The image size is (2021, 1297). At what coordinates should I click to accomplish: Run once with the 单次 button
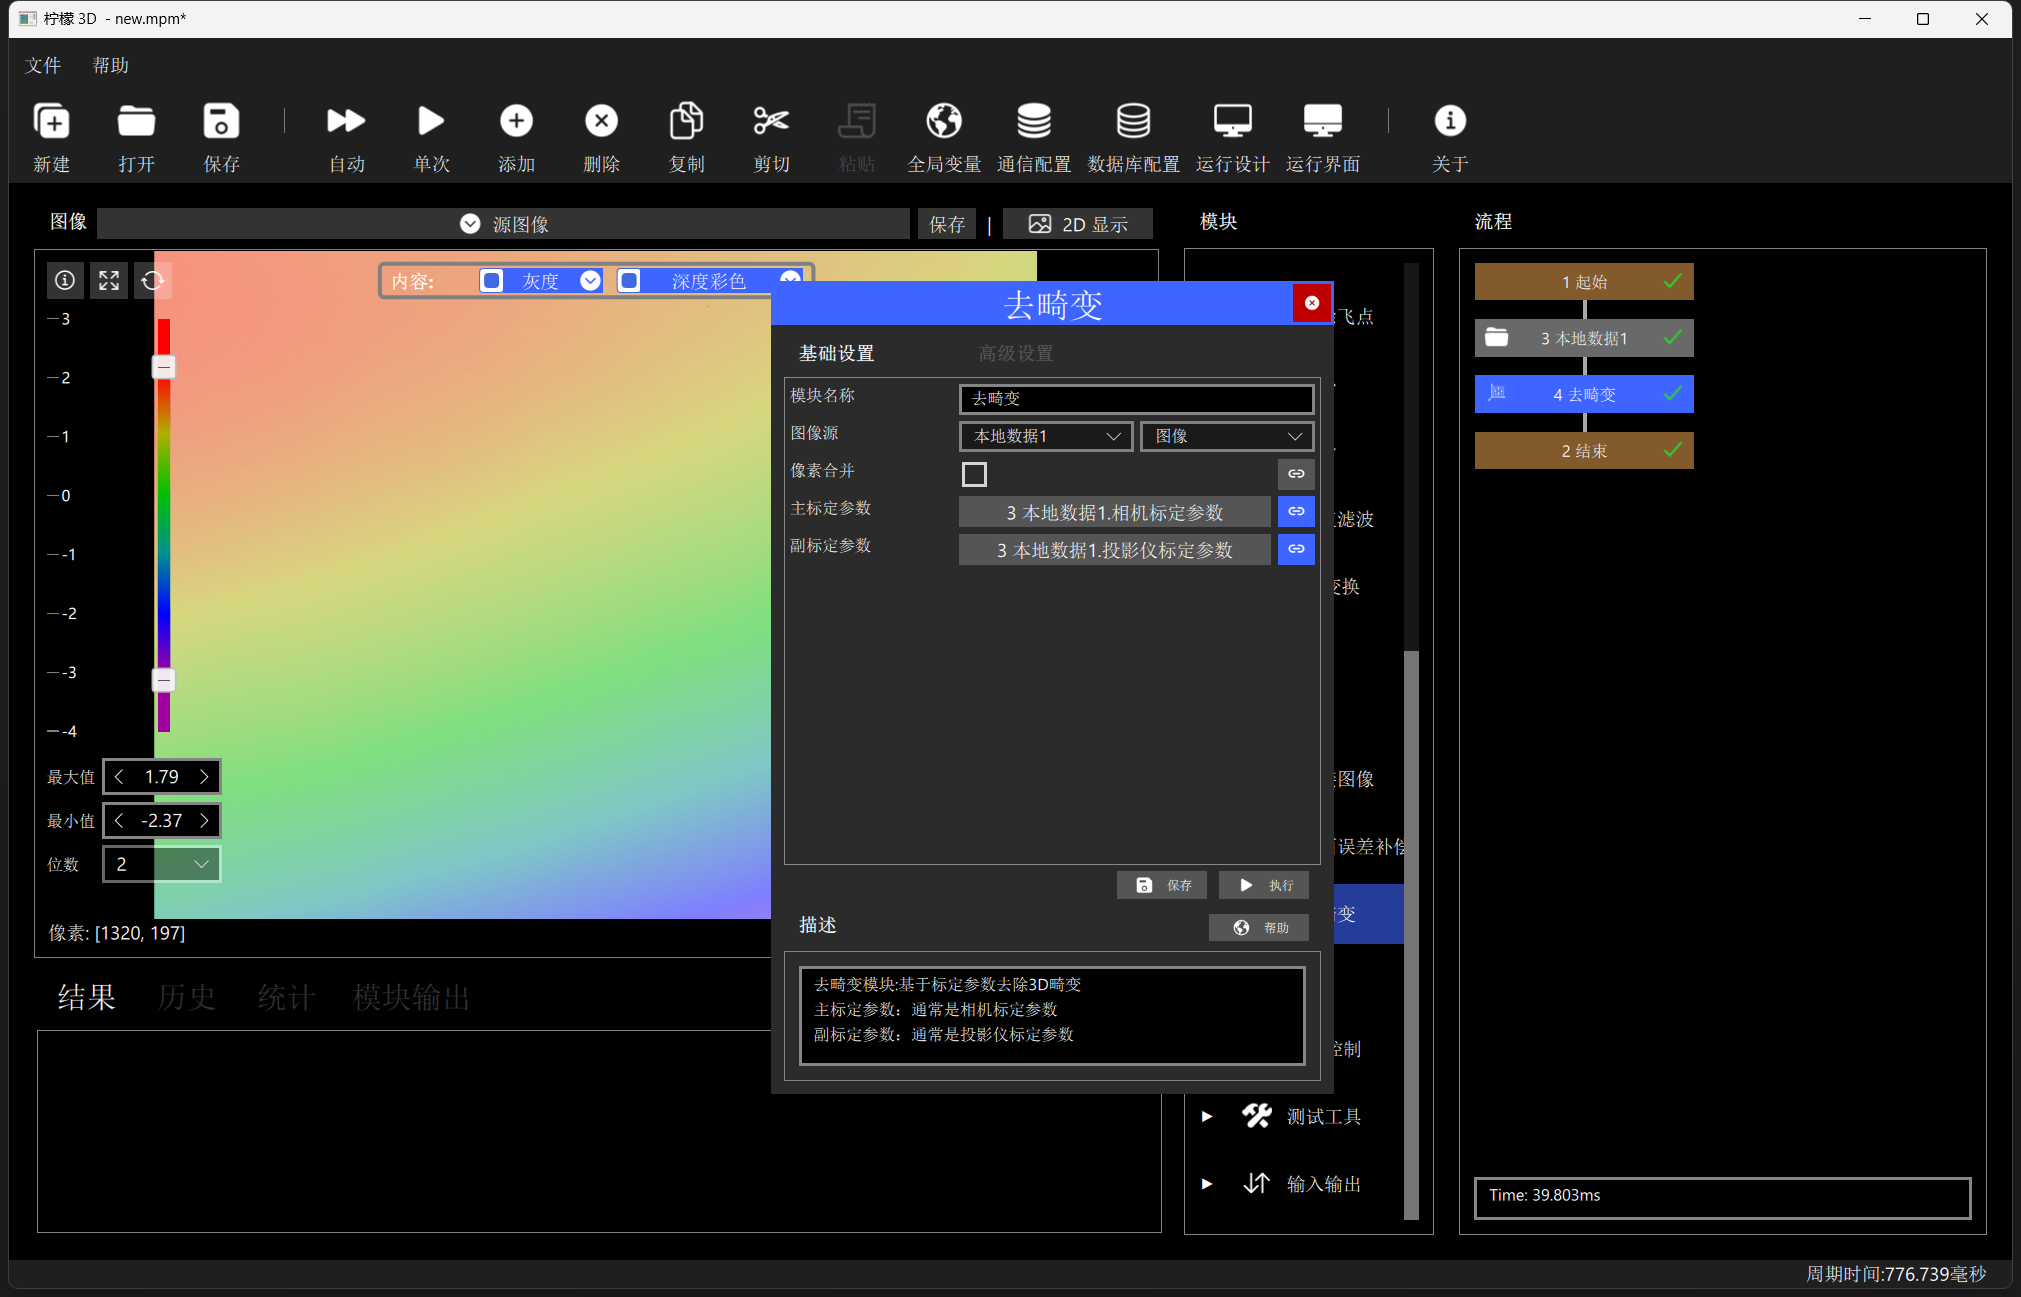(x=431, y=122)
